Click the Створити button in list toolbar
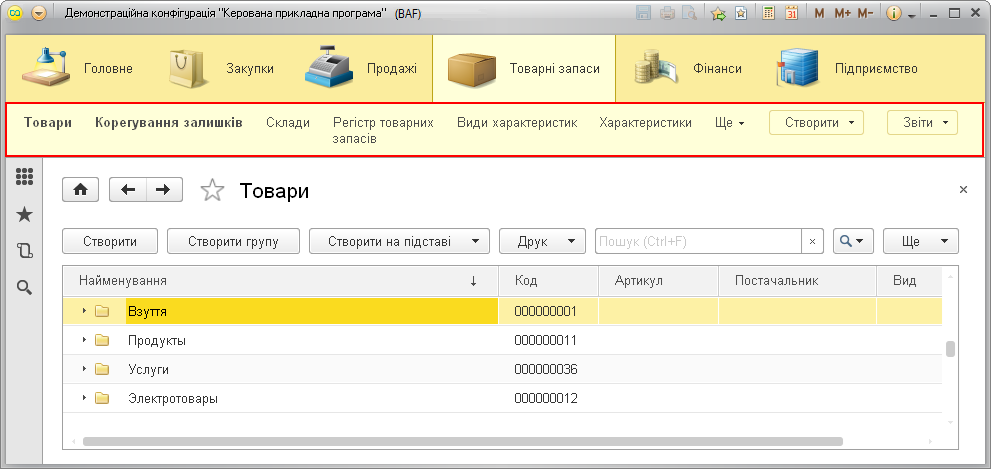The height and width of the screenshot is (469, 991). (x=110, y=241)
